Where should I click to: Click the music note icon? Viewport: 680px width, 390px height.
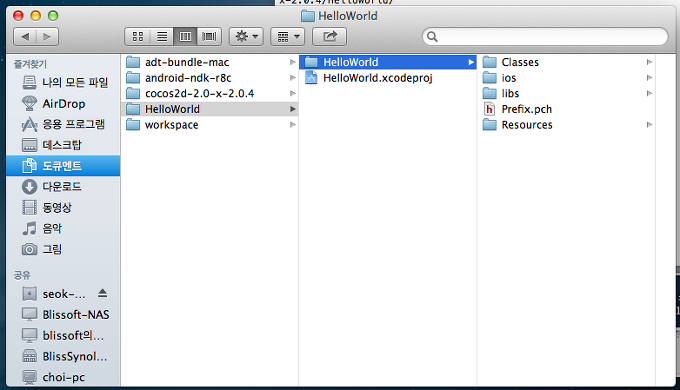pyautogui.click(x=29, y=228)
